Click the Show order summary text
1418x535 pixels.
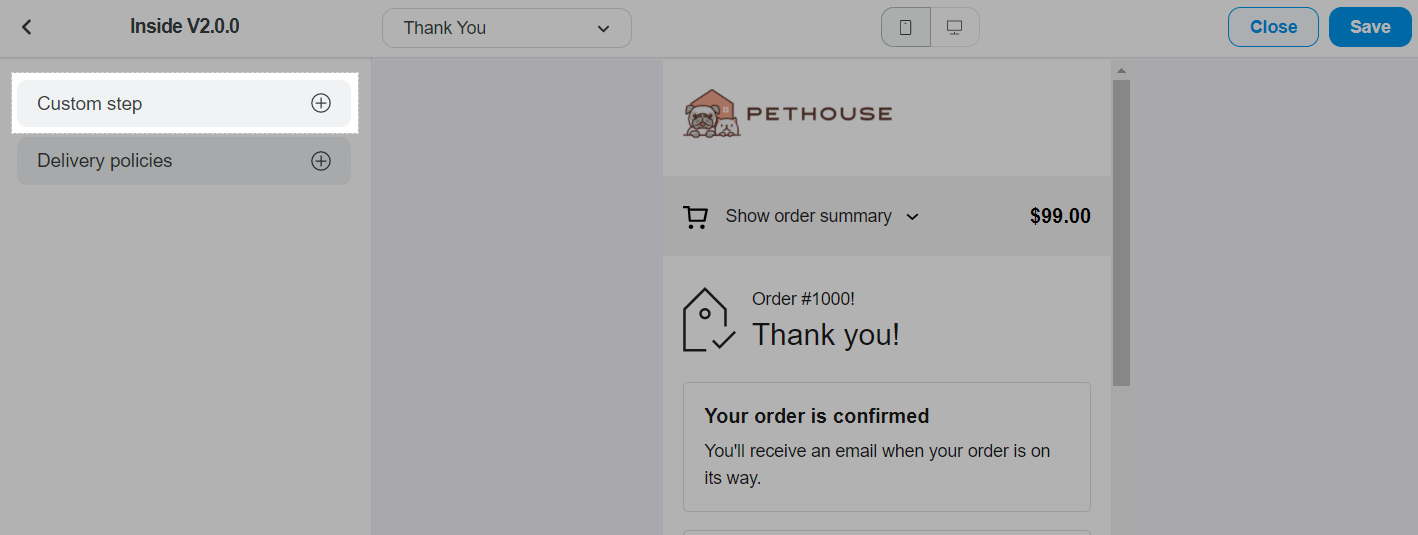tap(808, 216)
